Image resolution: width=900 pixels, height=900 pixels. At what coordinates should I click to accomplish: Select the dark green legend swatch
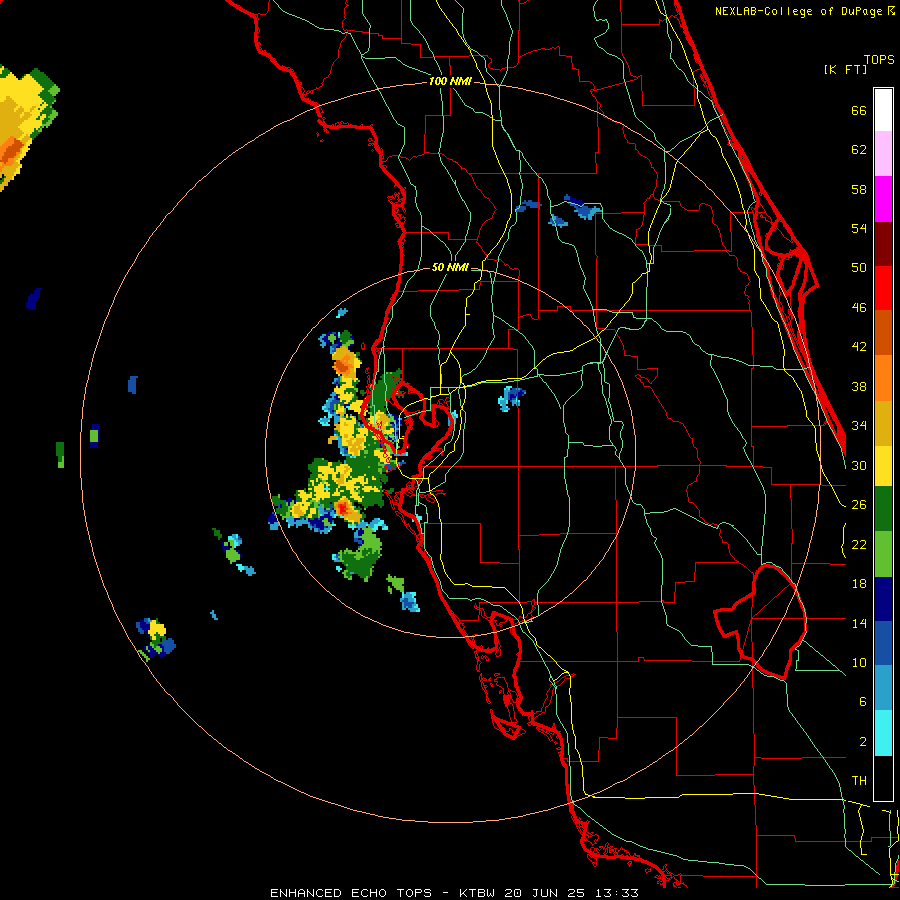point(883,509)
